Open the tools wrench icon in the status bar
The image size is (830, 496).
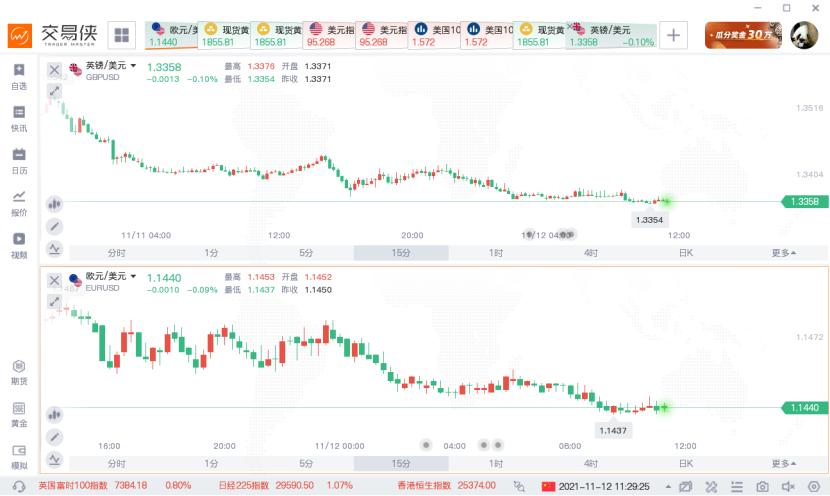tap(711, 486)
